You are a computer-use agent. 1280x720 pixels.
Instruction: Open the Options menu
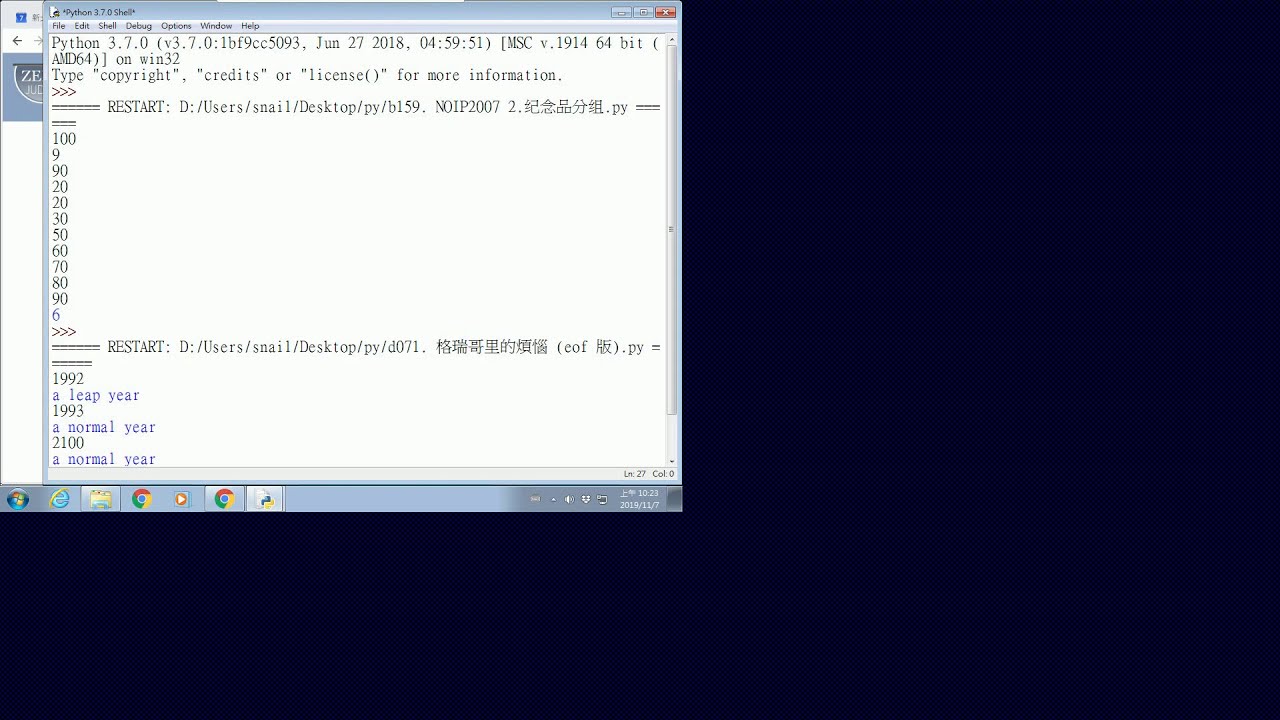click(176, 26)
